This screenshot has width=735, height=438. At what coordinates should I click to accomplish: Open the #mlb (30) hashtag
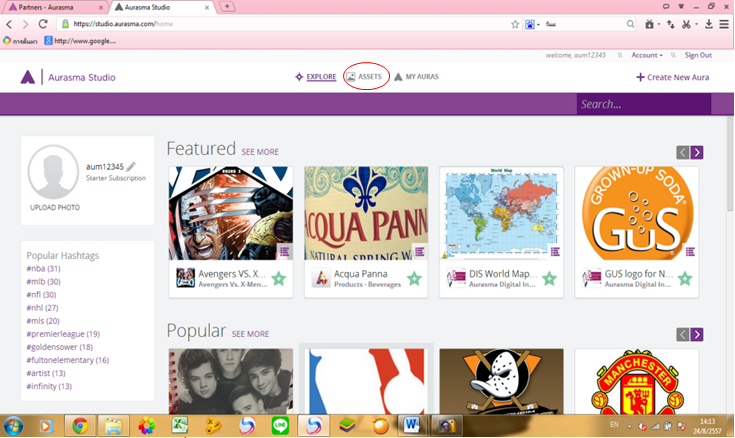click(x=43, y=282)
